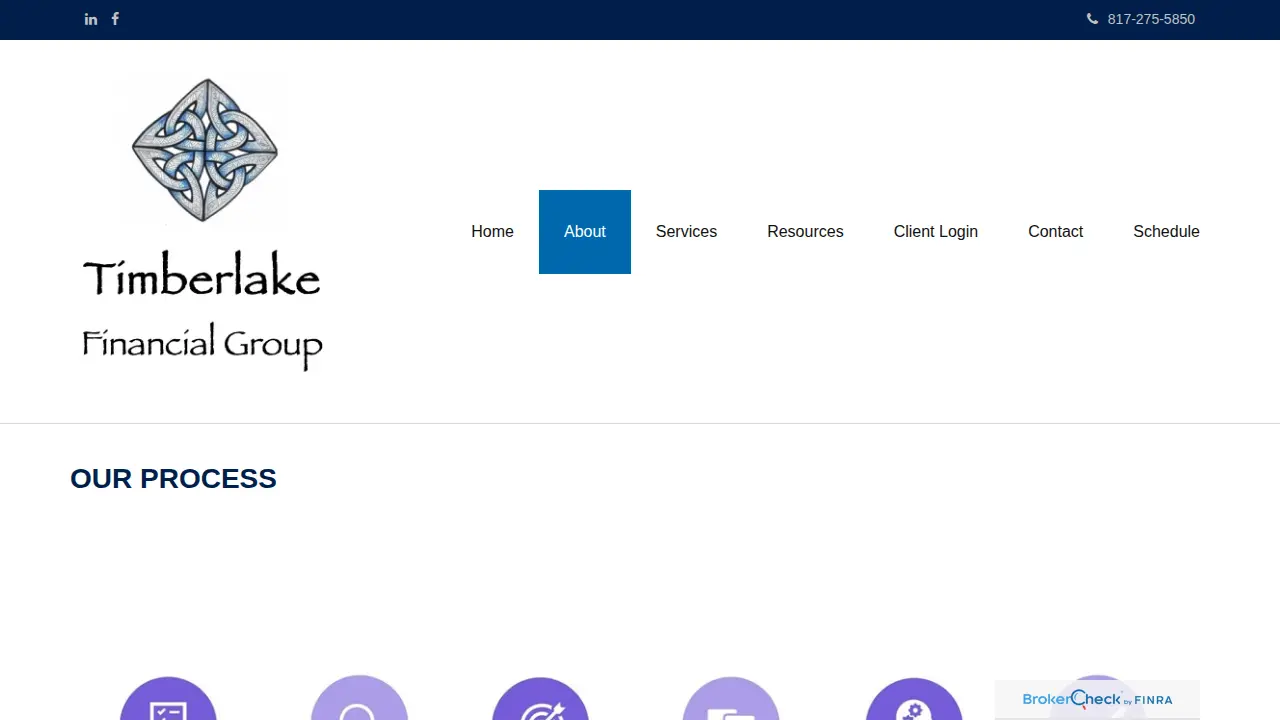Click the Timberlake Financial Group logo
Image resolution: width=1280 pixels, height=720 pixels.
coord(202,224)
